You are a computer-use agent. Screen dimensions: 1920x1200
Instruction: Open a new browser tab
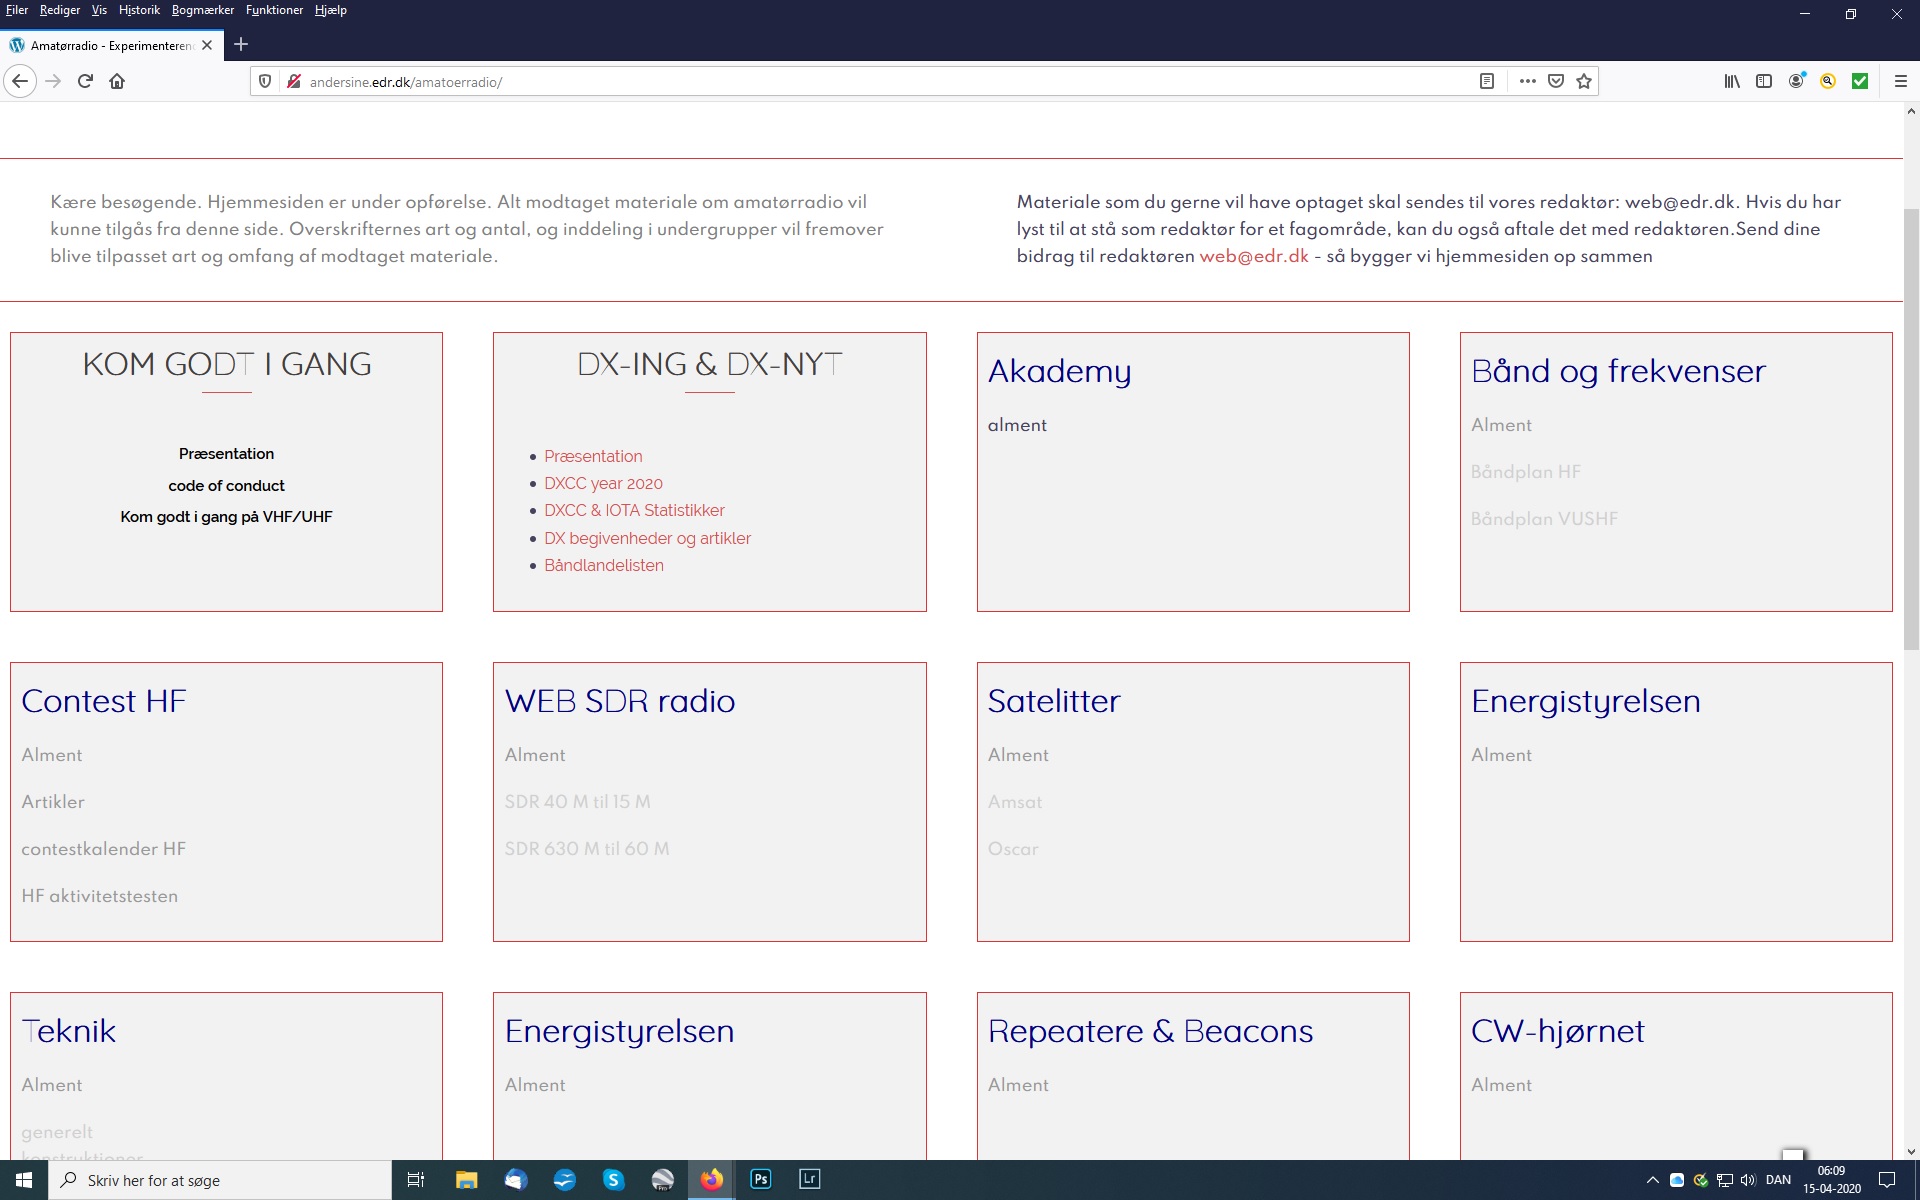coord(241,44)
